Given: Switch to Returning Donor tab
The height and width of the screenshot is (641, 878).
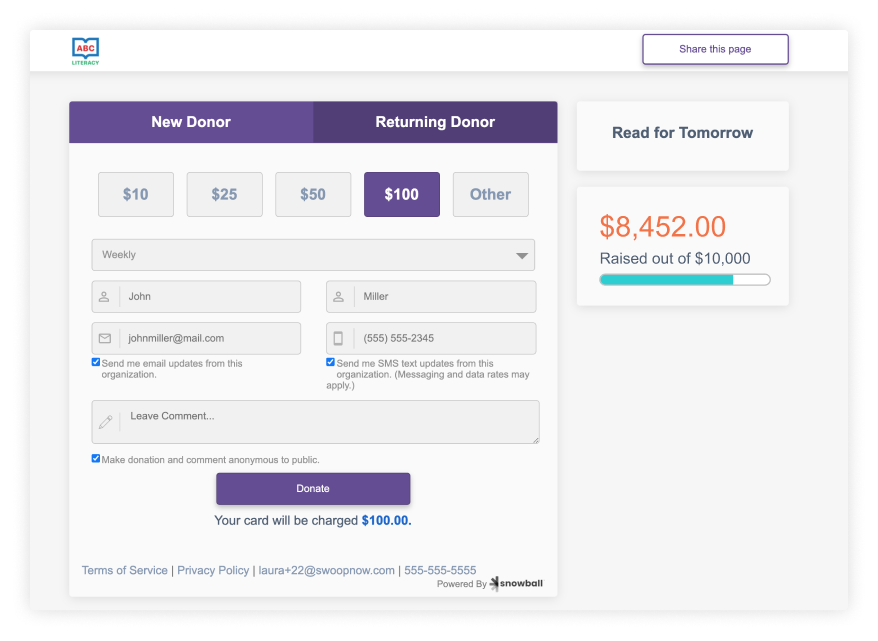Looking at the screenshot, I should (x=435, y=122).
